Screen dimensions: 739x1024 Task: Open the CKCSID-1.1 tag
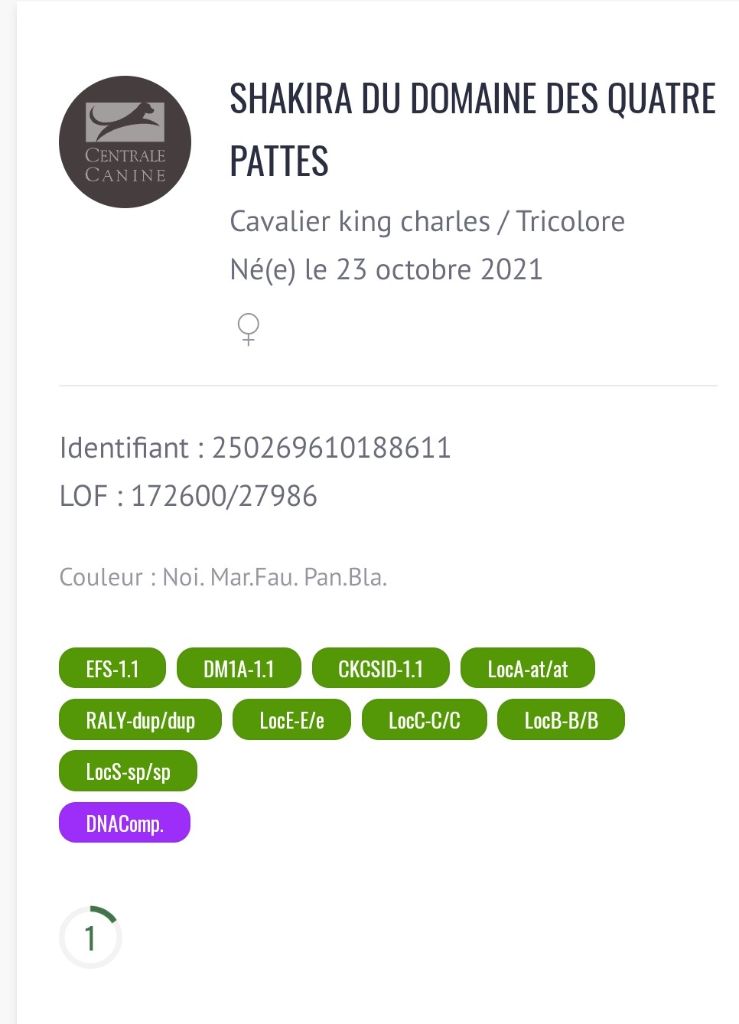tap(381, 669)
